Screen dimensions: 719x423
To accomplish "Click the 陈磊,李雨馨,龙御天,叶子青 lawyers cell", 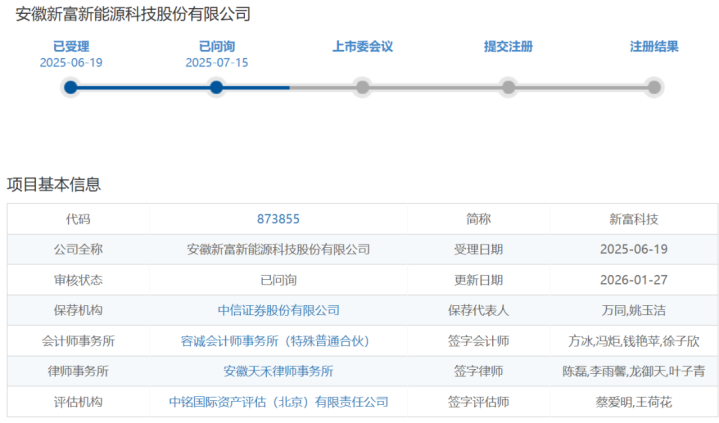I will [x=634, y=371].
